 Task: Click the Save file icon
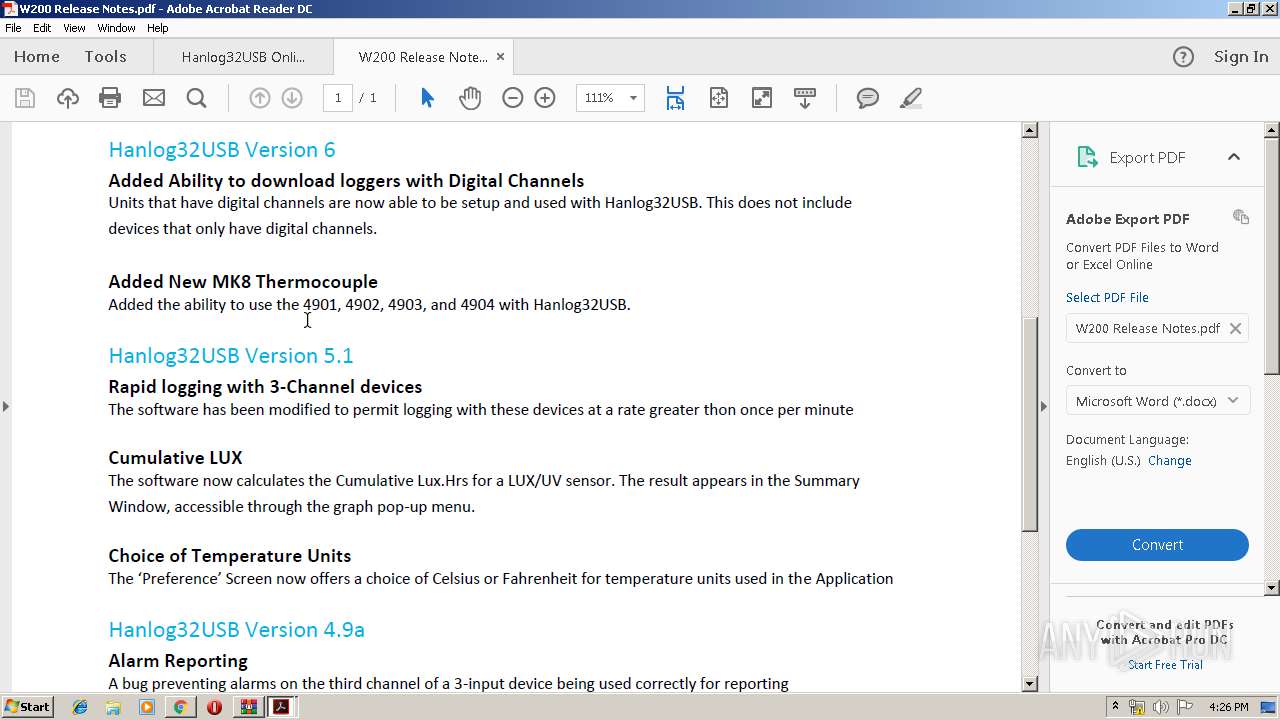tap(25, 98)
